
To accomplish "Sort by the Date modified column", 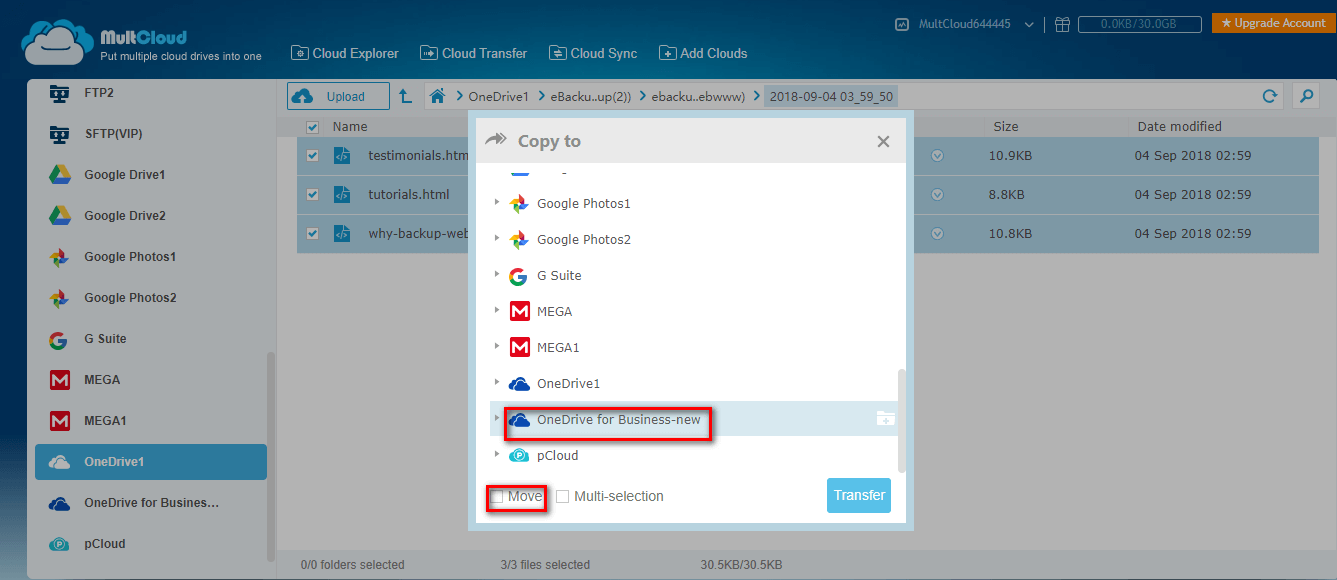I will (1179, 127).
